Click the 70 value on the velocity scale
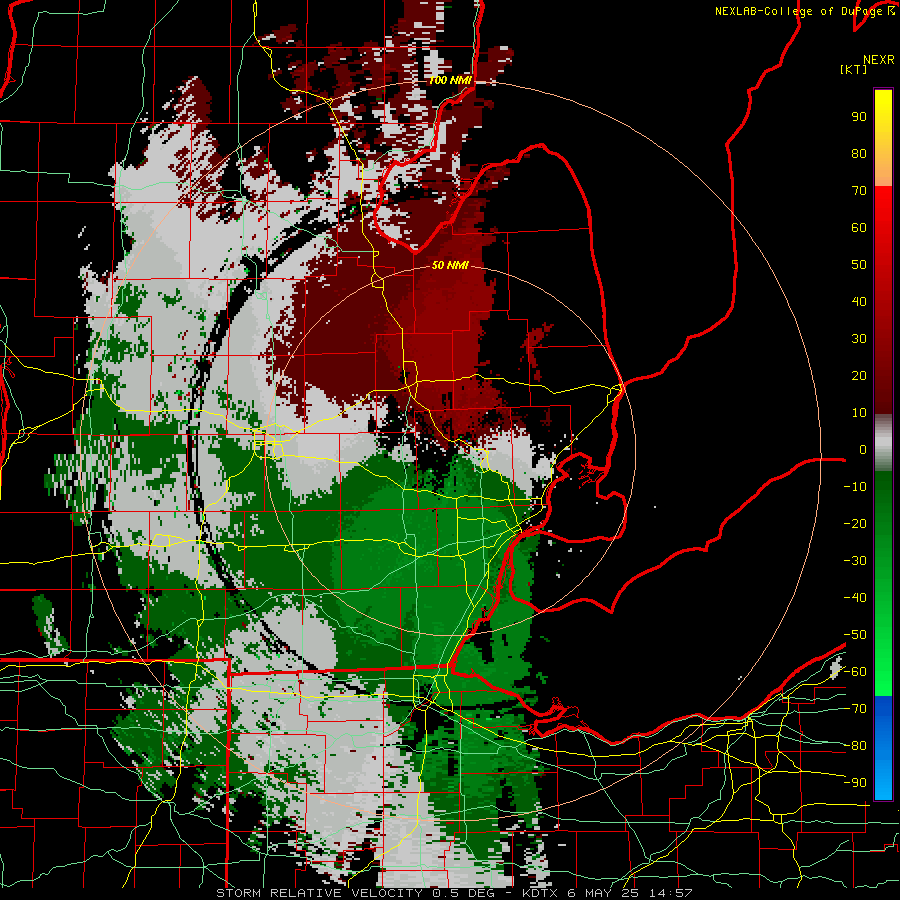Viewport: 900px width, 900px height. [859, 191]
